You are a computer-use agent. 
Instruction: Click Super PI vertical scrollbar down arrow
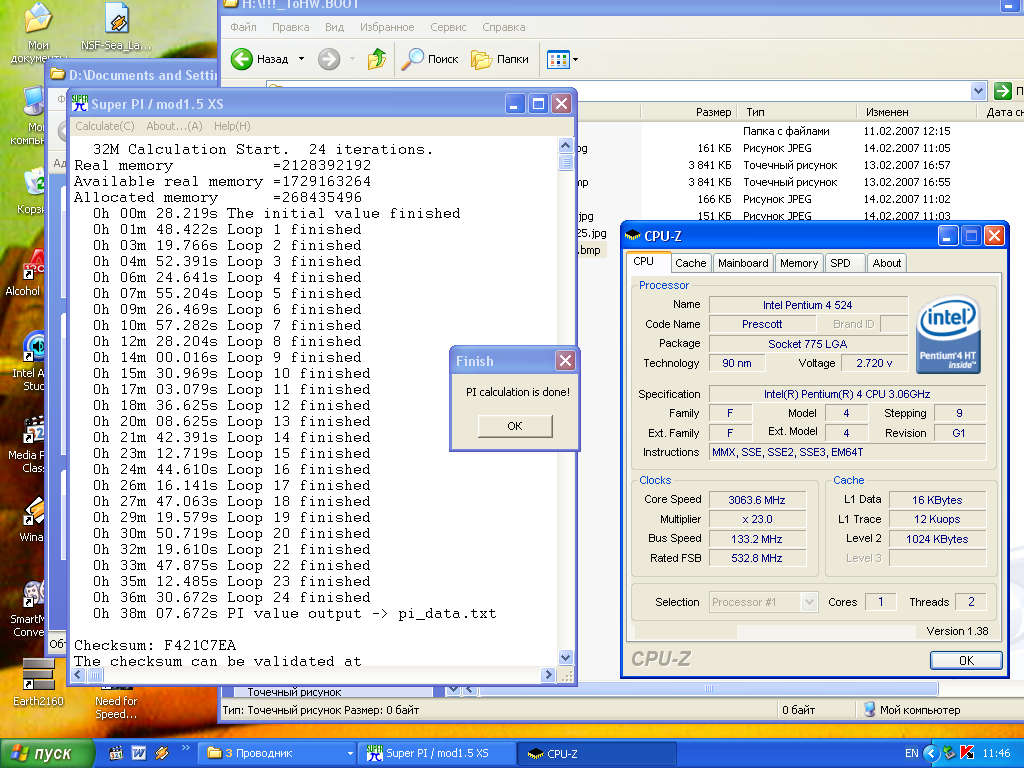[x=566, y=657]
